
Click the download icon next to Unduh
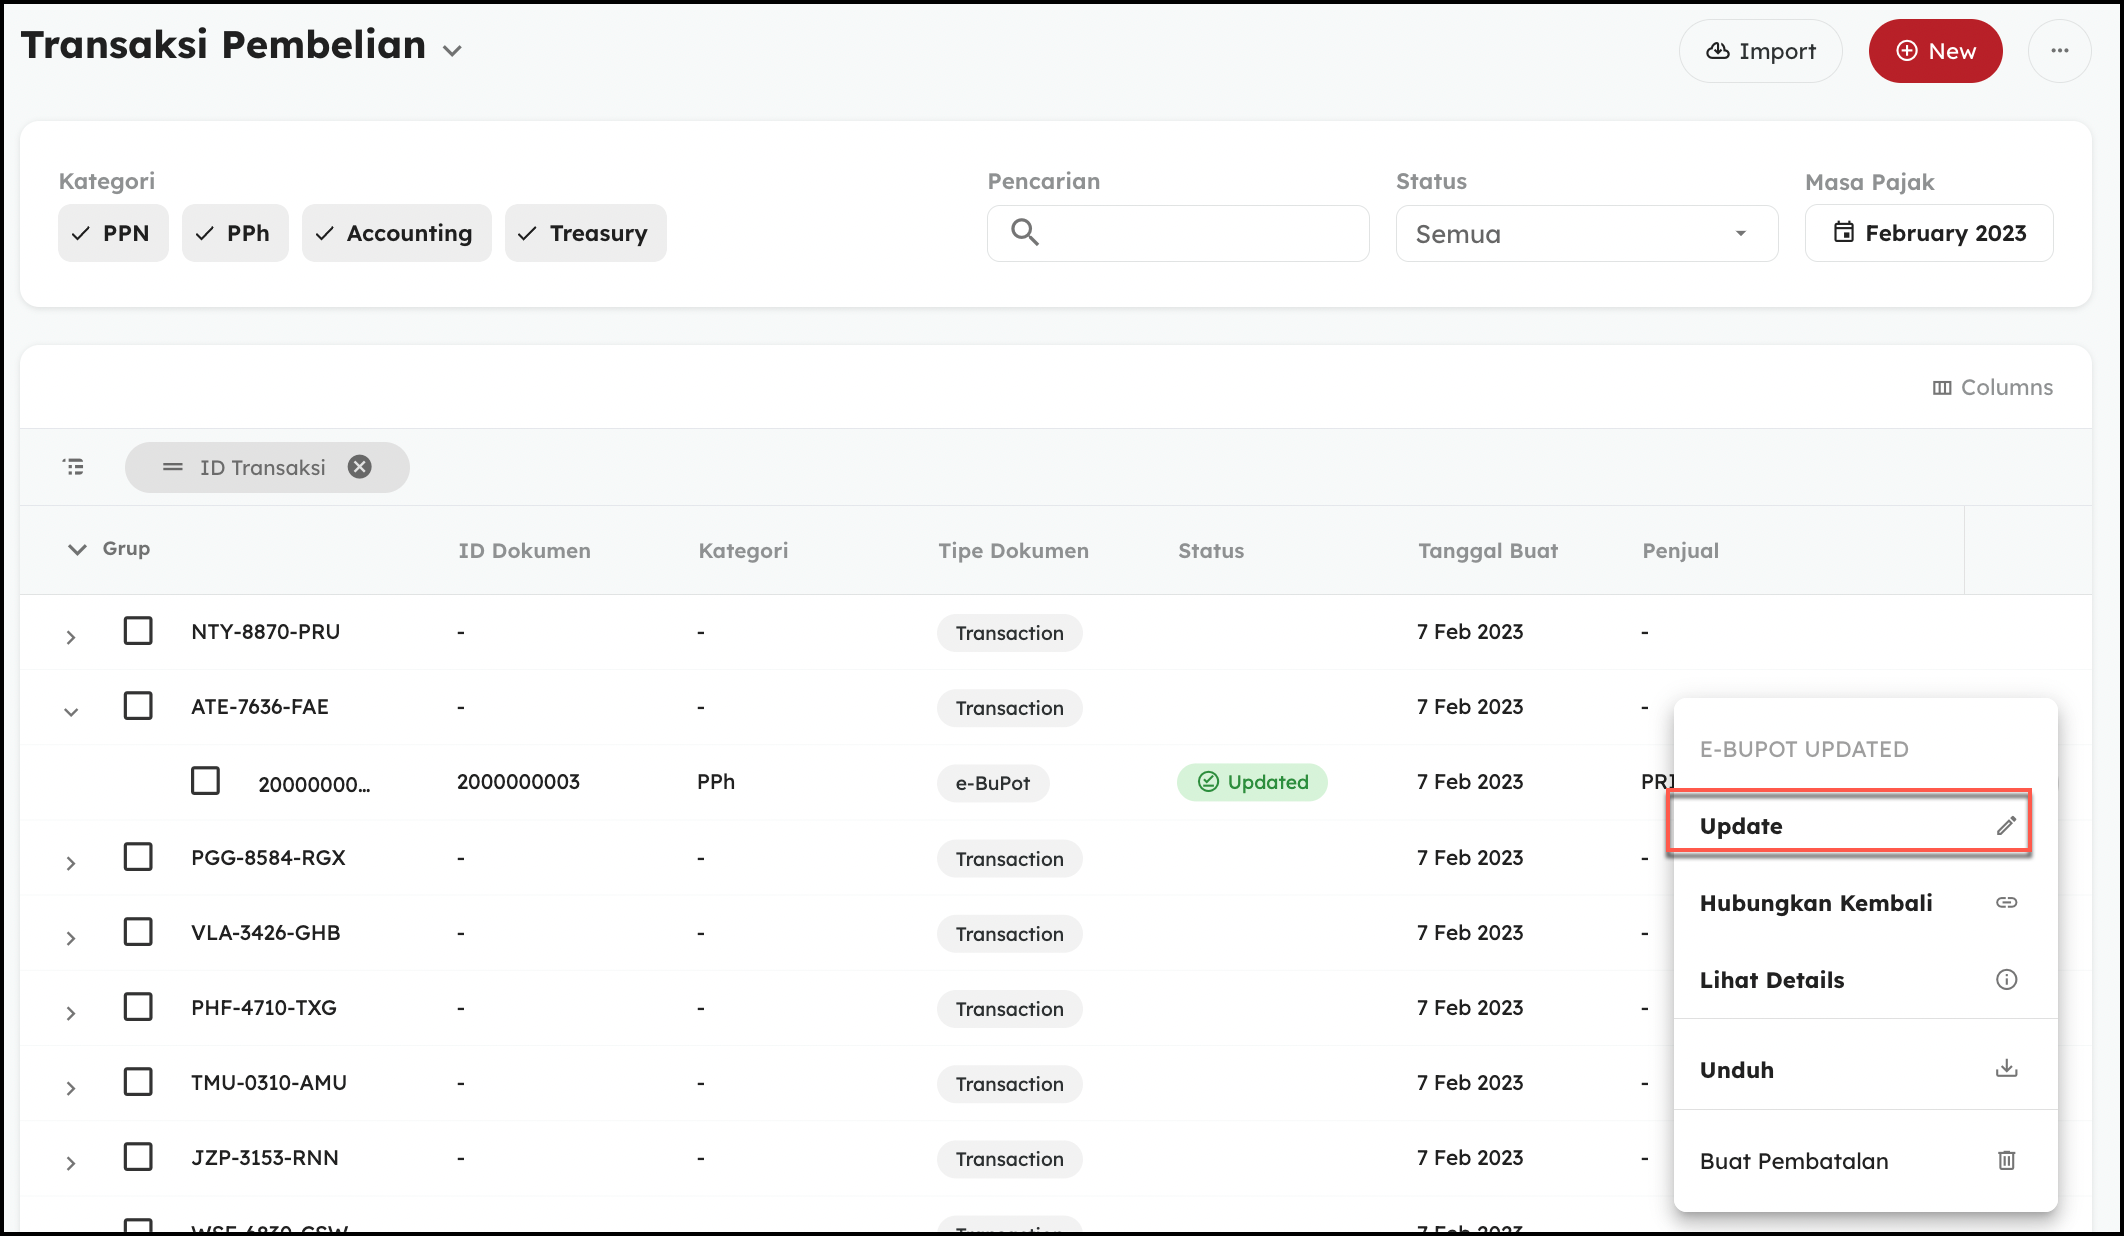coord(2006,1069)
